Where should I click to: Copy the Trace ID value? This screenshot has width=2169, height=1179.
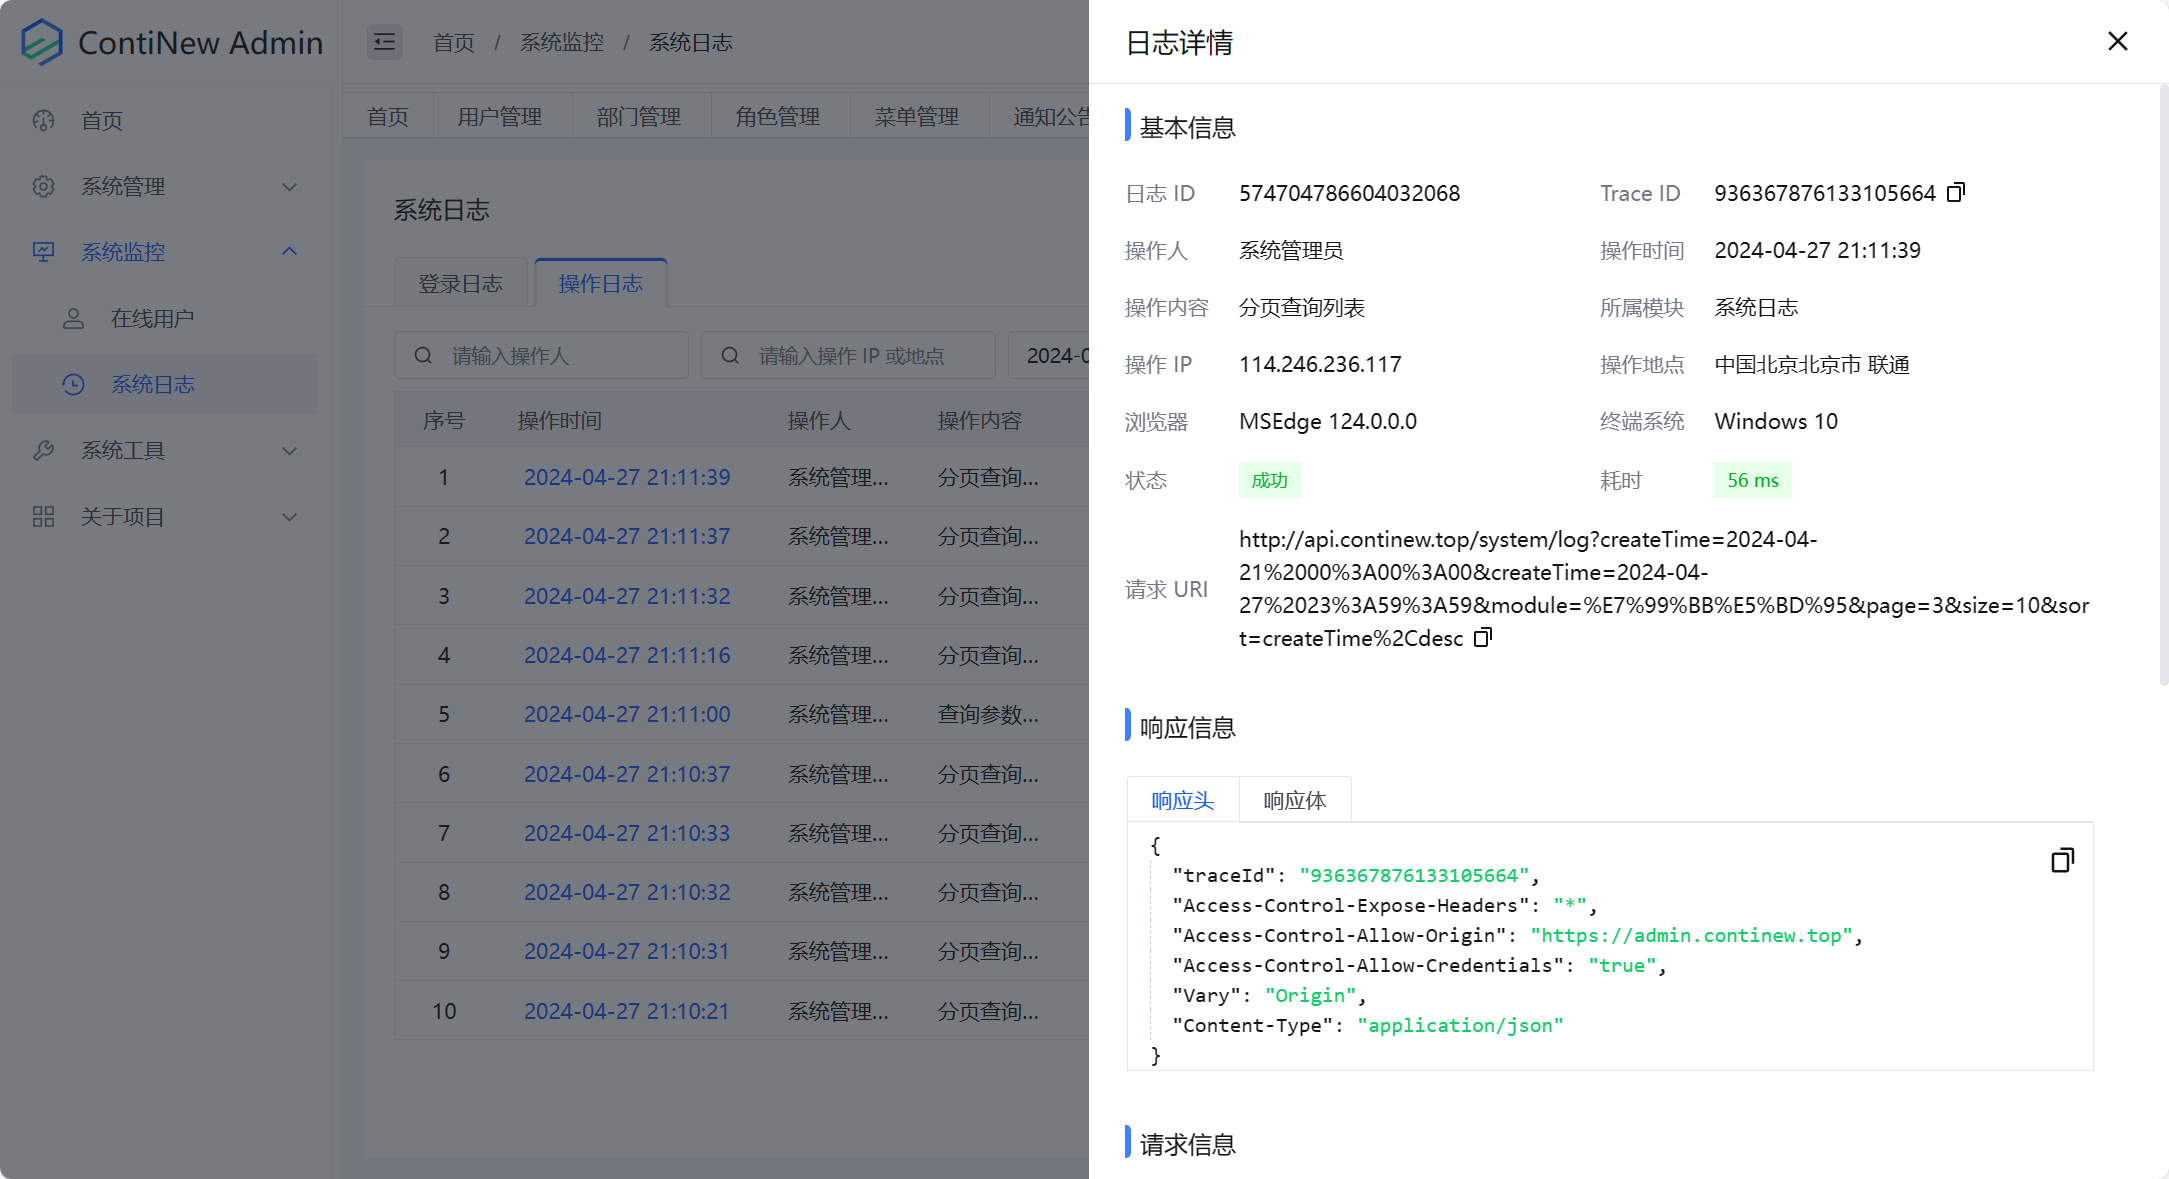pos(1956,192)
